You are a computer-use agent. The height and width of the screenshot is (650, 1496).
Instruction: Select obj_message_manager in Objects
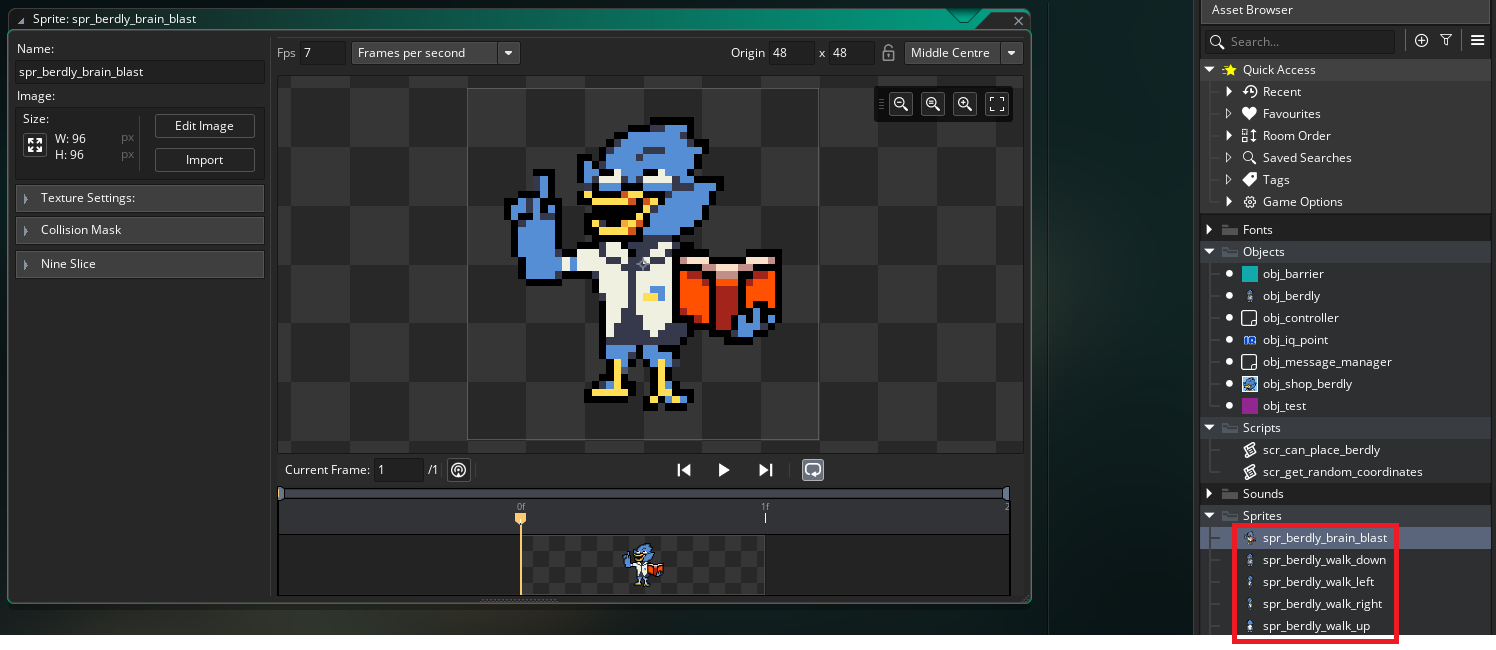(1327, 362)
